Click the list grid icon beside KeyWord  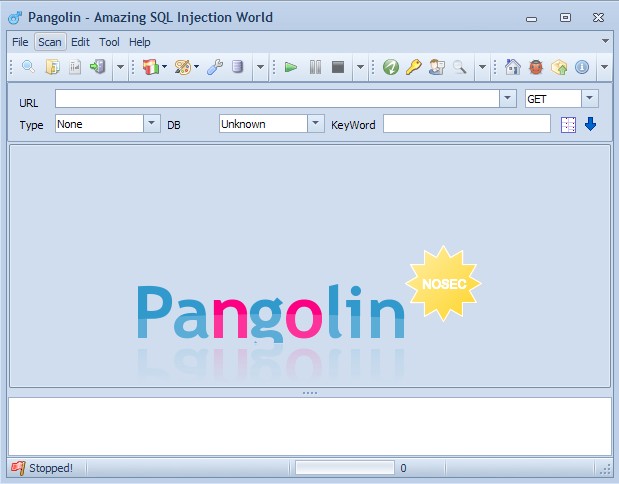[568, 125]
